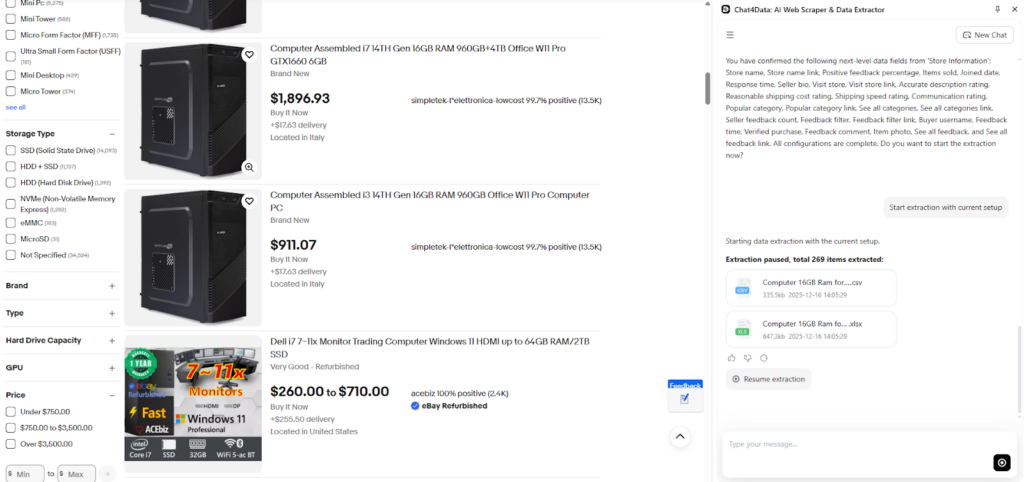The width and height of the screenshot is (1024, 482).
Task: Expand the Brand filter section
Action: [x=112, y=286]
